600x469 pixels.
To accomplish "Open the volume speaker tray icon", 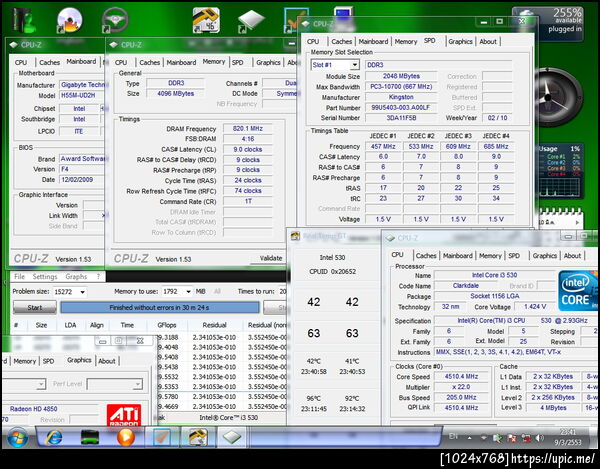I will (x=540, y=438).
